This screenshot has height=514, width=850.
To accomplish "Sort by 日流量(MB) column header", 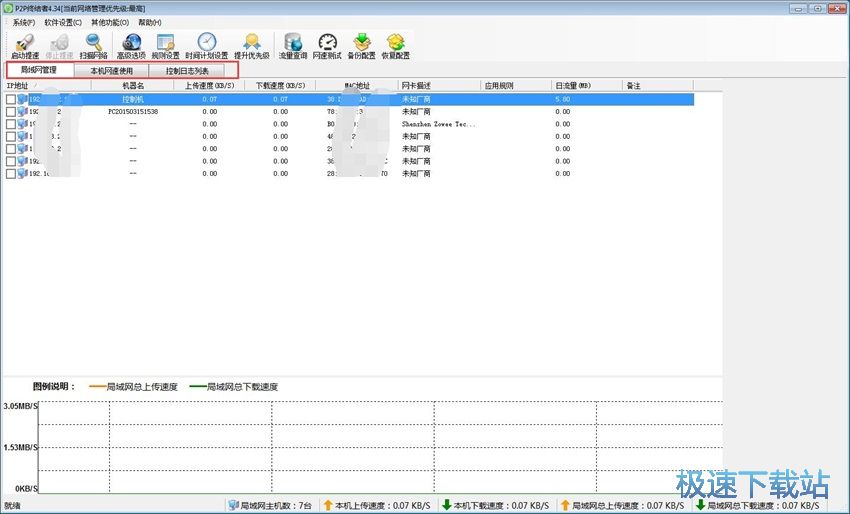I will point(587,86).
